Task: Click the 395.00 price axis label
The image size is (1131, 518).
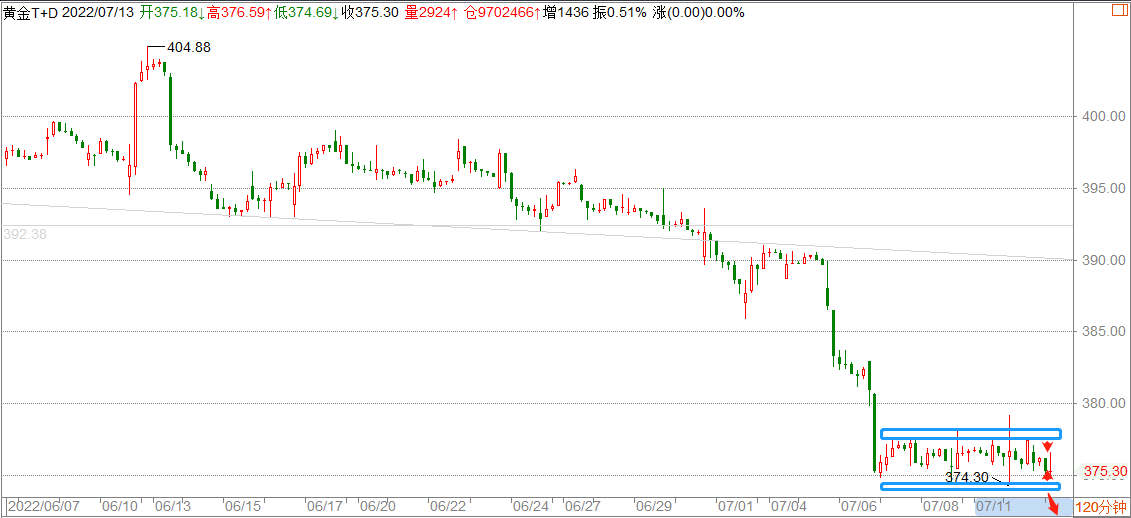Action: pos(1105,188)
